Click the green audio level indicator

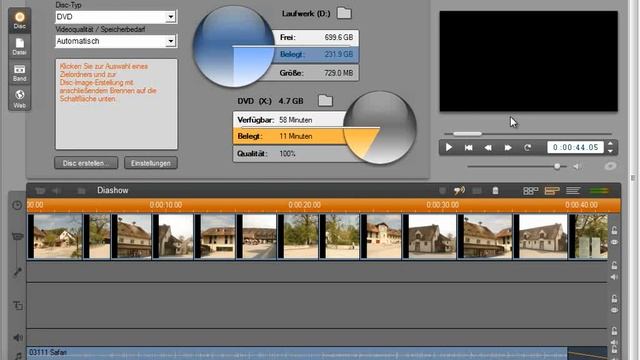point(599,191)
